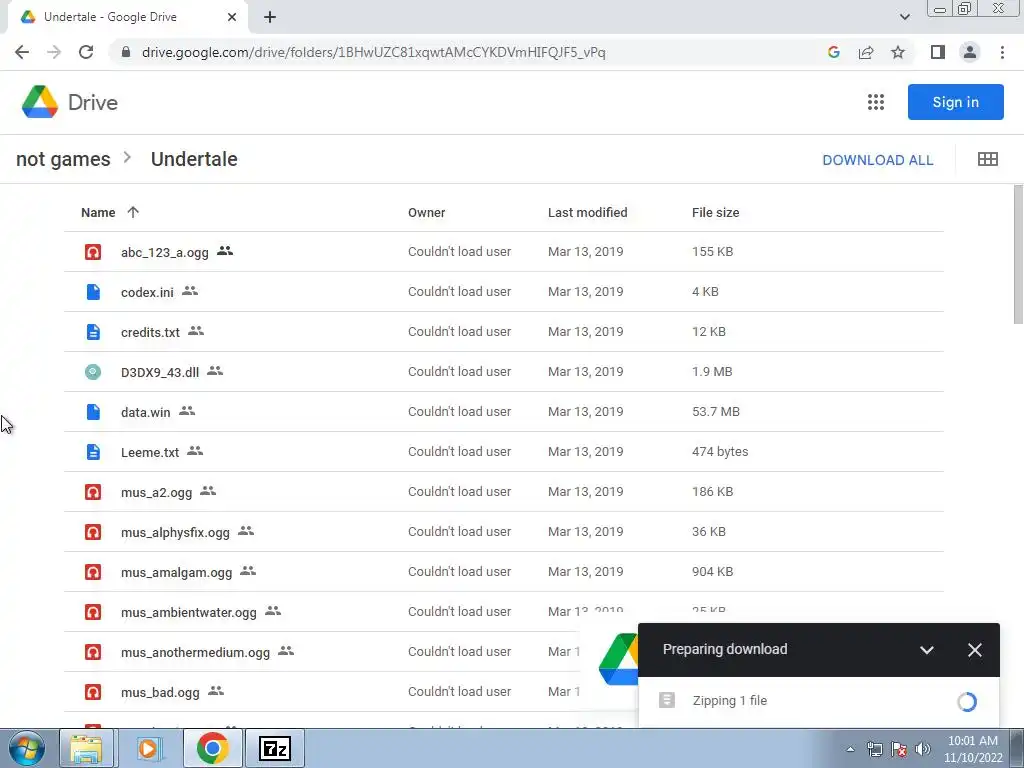
Task: Click the Google Drive logo
Action: click(x=40, y=102)
